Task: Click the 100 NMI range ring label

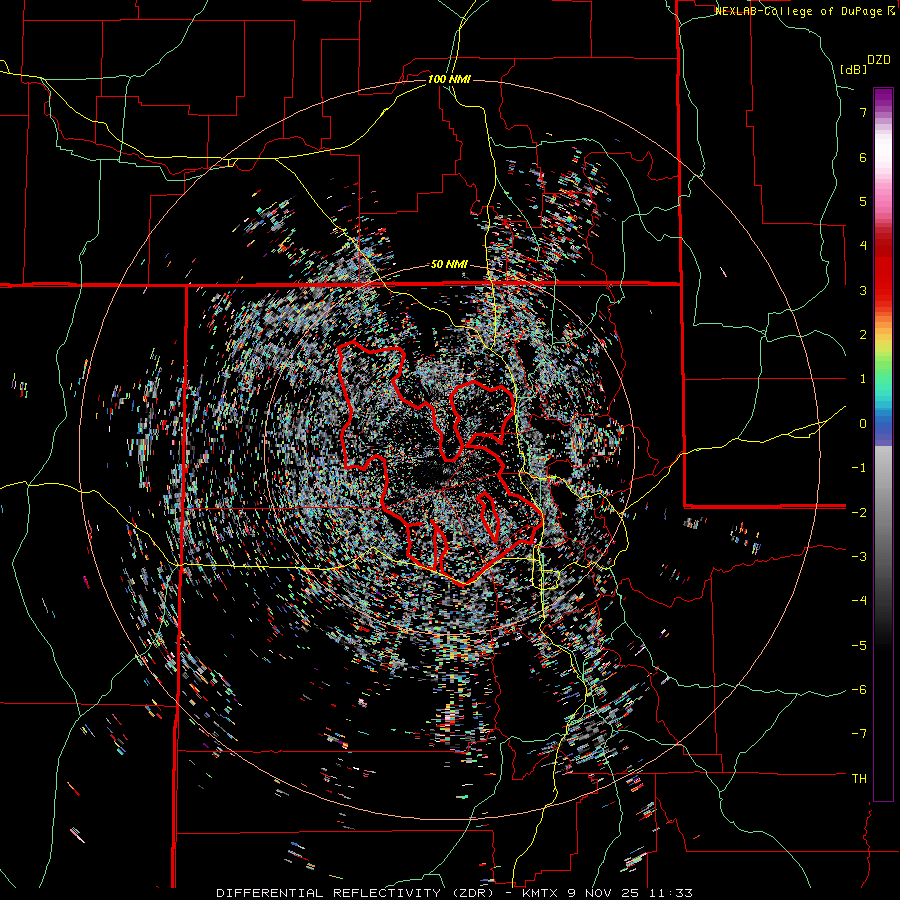Action: [x=449, y=79]
